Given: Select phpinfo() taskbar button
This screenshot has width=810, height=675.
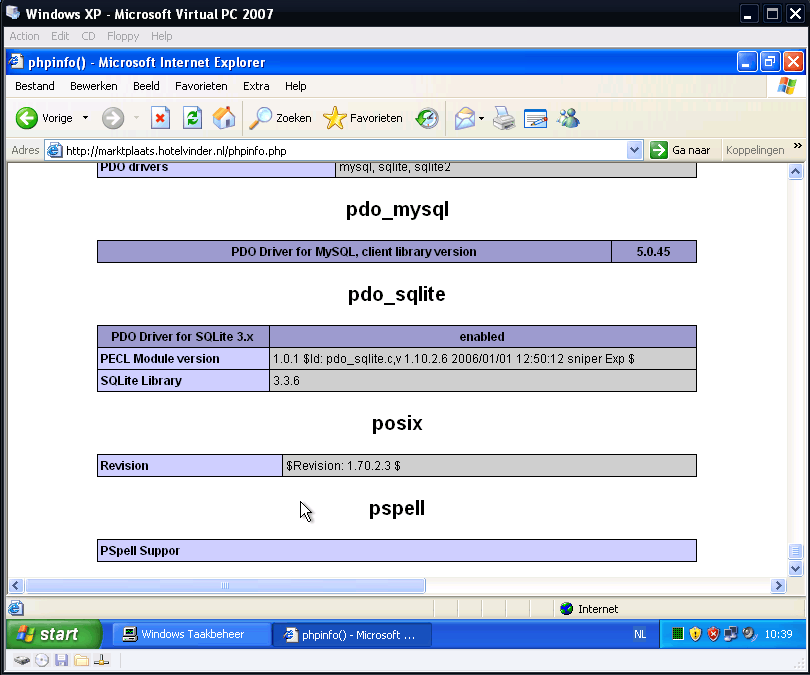Looking at the screenshot, I should pyautogui.click(x=351, y=634).
